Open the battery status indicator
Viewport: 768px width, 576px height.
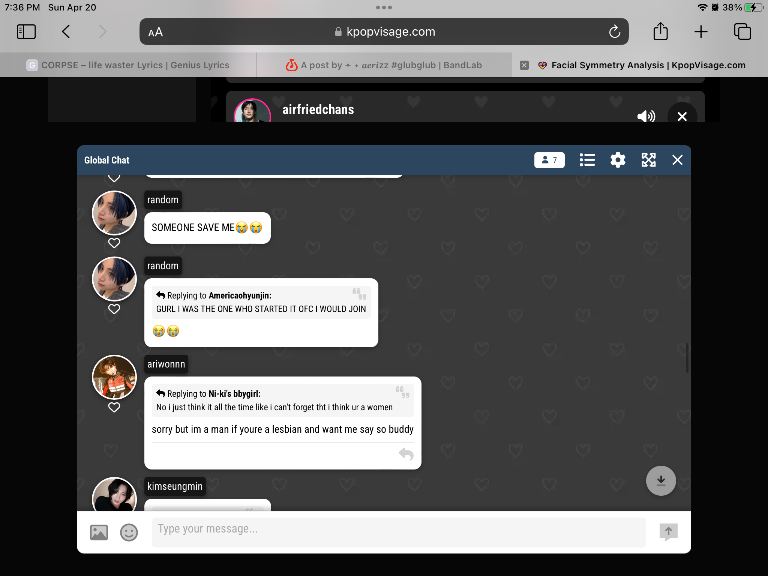754,7
